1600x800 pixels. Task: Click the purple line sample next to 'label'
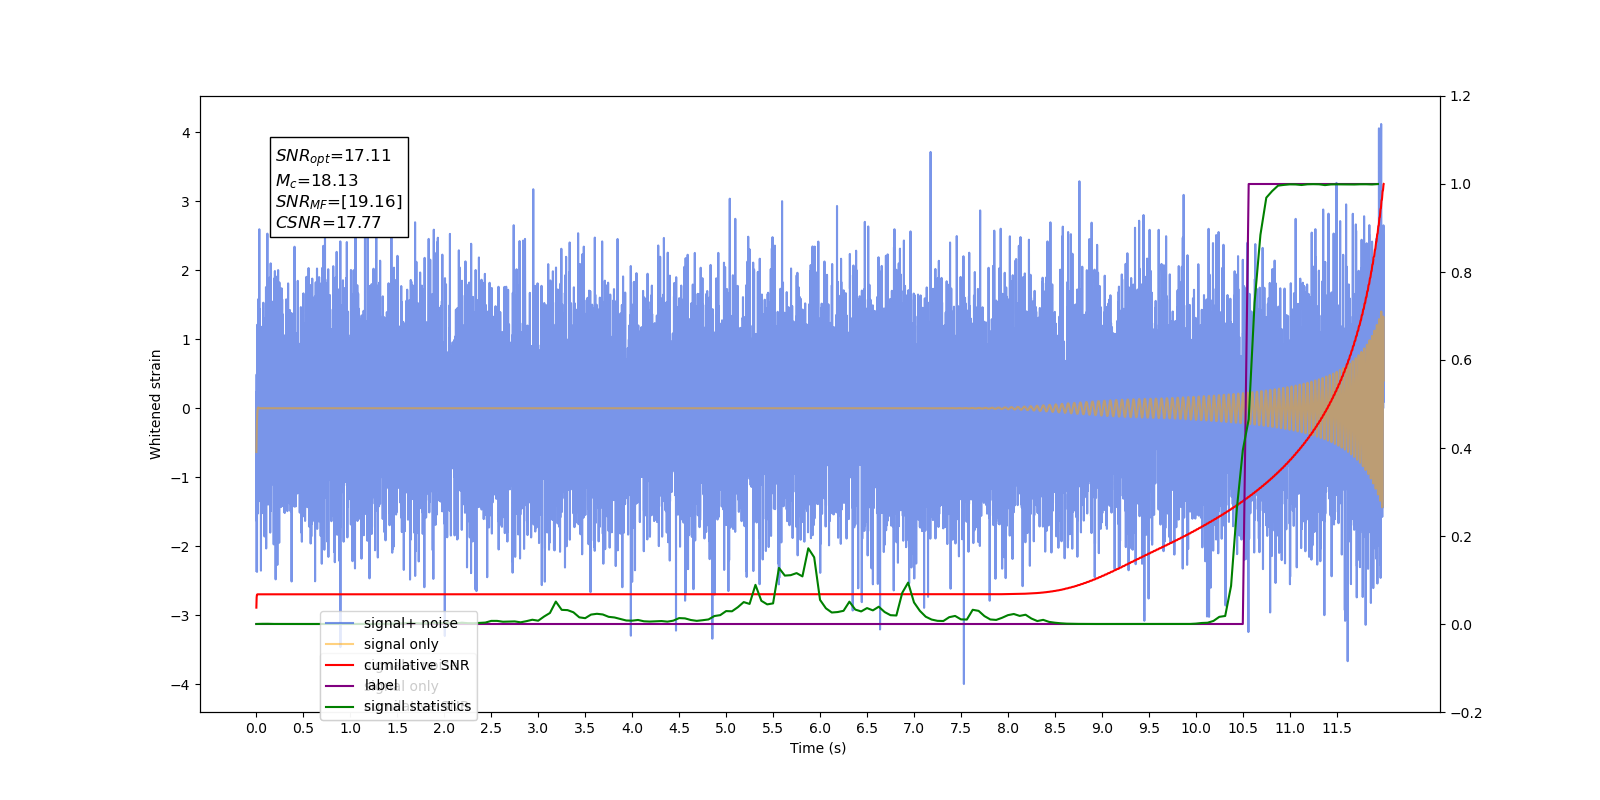[340, 685]
